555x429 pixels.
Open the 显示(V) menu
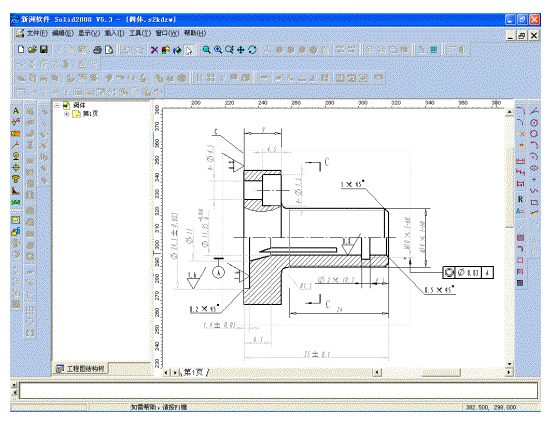(89, 33)
